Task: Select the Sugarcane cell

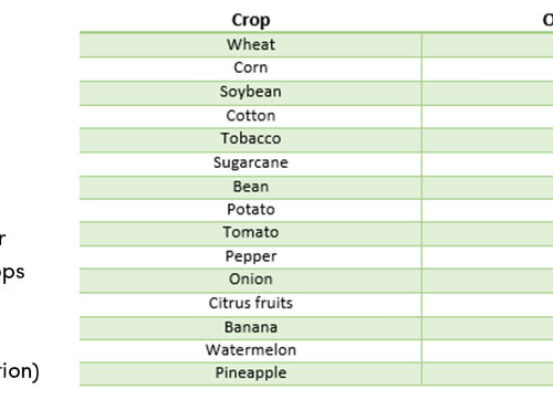Action: [x=251, y=164]
